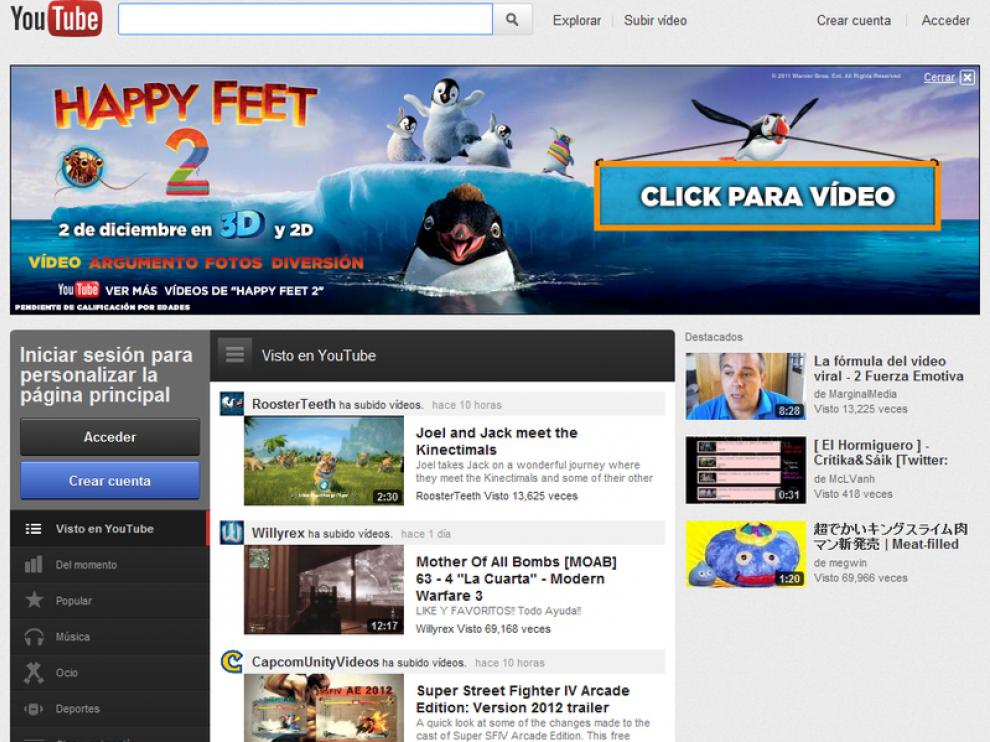The width and height of the screenshot is (990, 742).
Task: Select FOTOS in the banner menu
Action: pos(233,263)
